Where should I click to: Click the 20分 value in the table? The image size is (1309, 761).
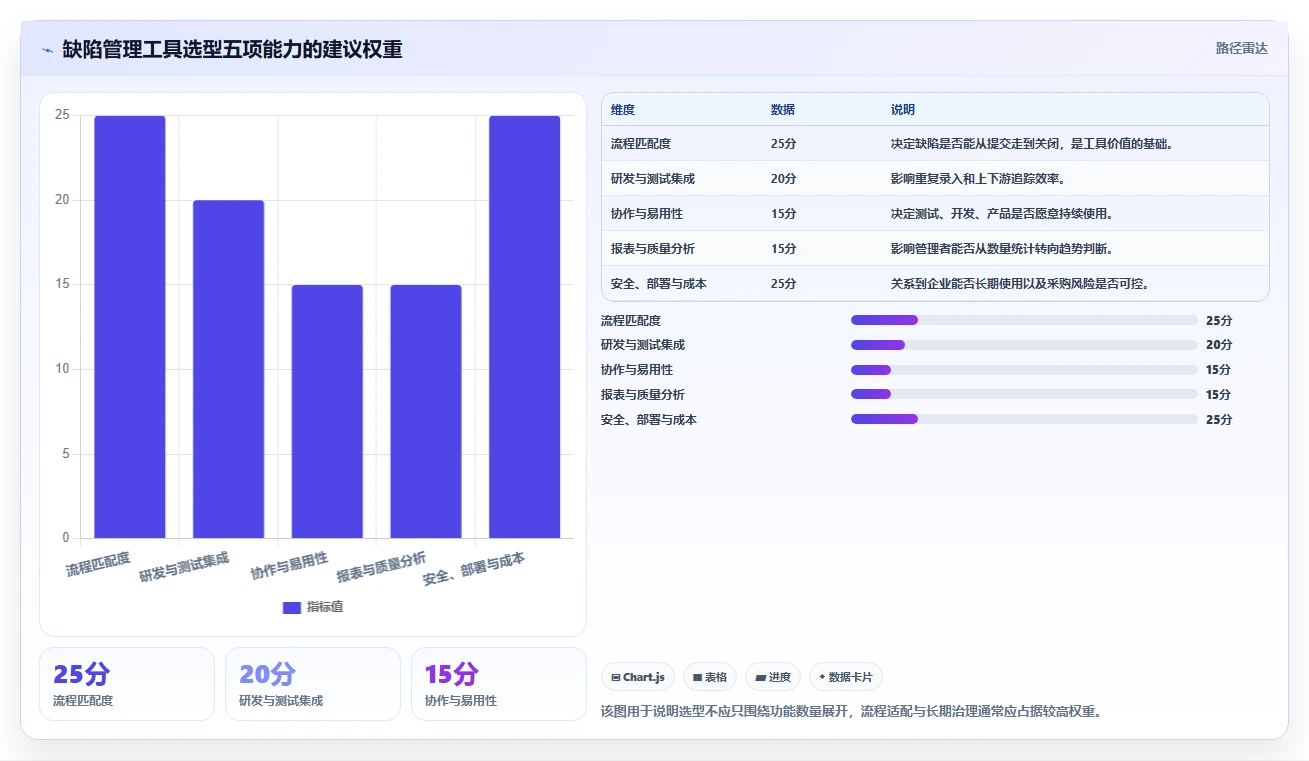[x=784, y=179]
